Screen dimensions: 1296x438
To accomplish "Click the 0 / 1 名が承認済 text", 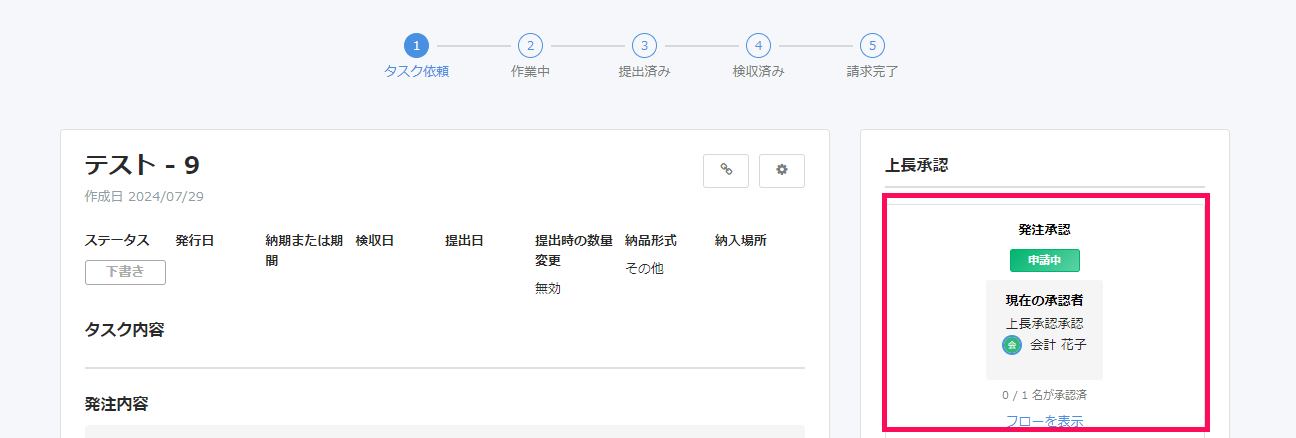I will pyautogui.click(x=1044, y=395).
